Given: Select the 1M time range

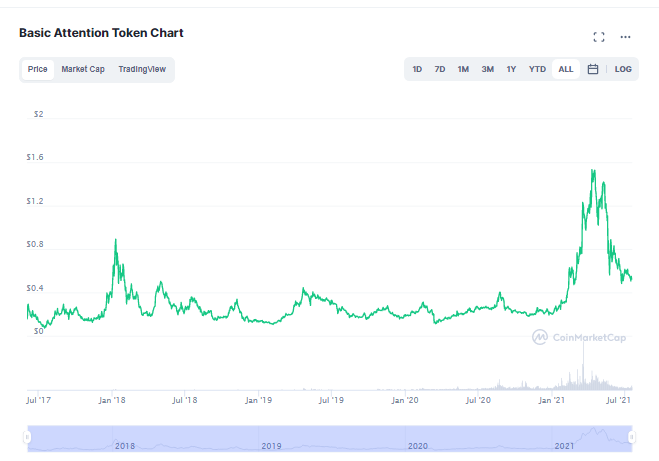Looking at the screenshot, I should tap(463, 69).
